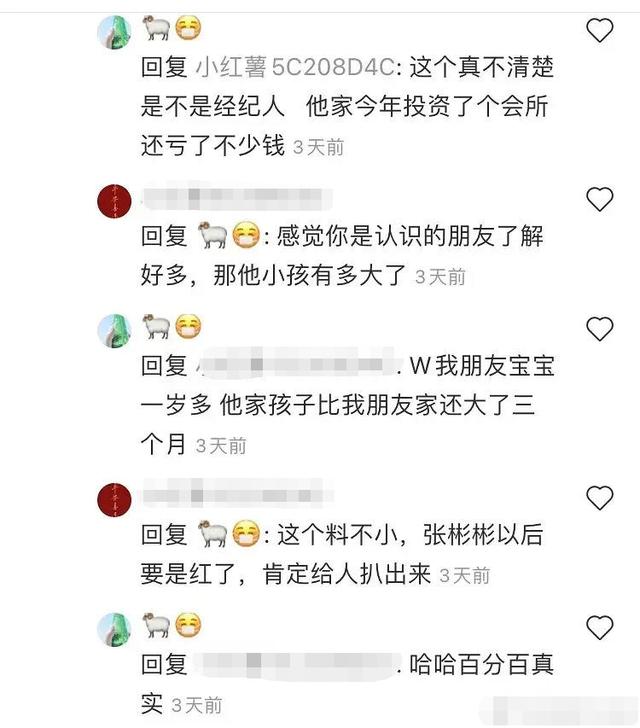Reply to comment text 肯定给人扒出来
The image size is (640, 728).
click(x=347, y=574)
